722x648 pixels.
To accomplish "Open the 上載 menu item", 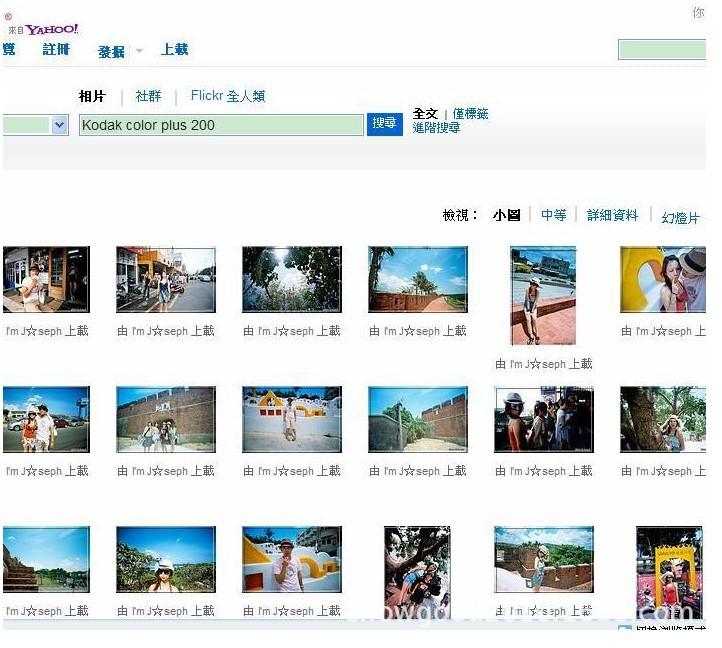I will (x=174, y=50).
